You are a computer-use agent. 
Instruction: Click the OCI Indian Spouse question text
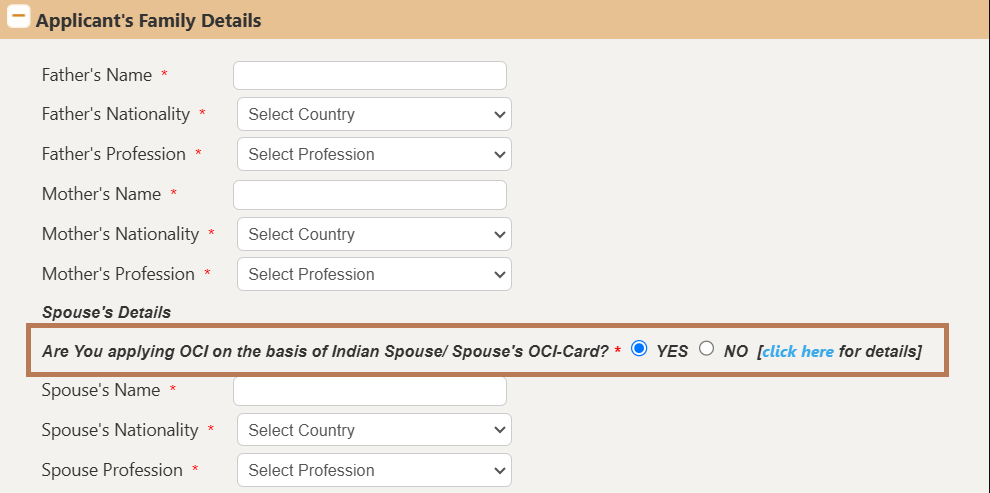tap(325, 351)
